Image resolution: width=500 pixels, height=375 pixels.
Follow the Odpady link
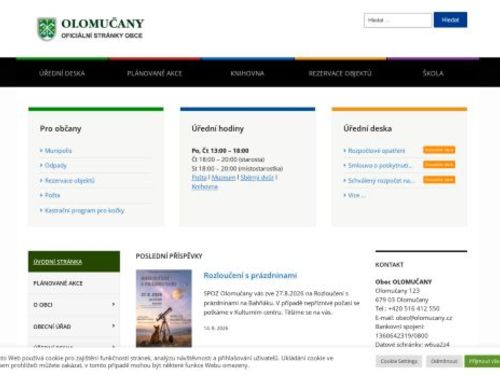(x=56, y=165)
